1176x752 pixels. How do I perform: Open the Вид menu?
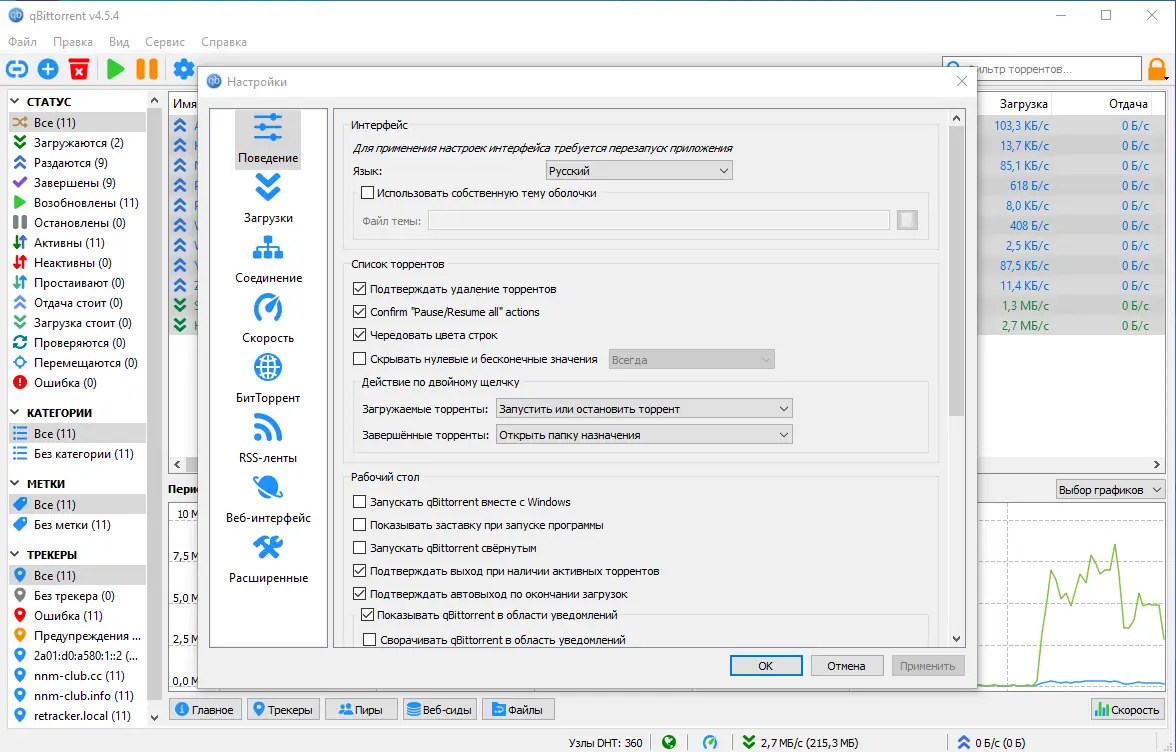pos(118,42)
